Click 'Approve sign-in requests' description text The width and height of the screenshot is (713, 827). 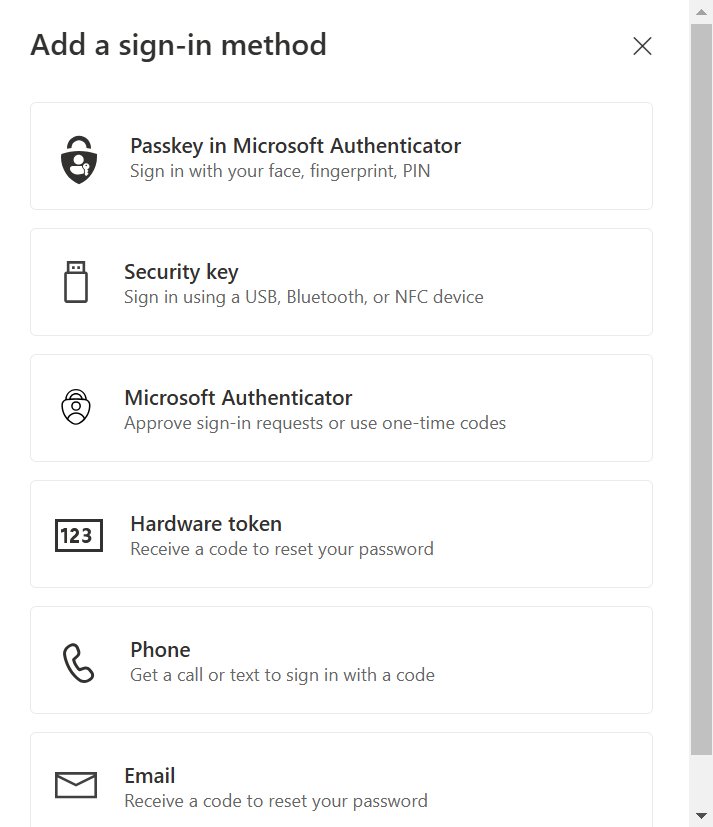315,423
